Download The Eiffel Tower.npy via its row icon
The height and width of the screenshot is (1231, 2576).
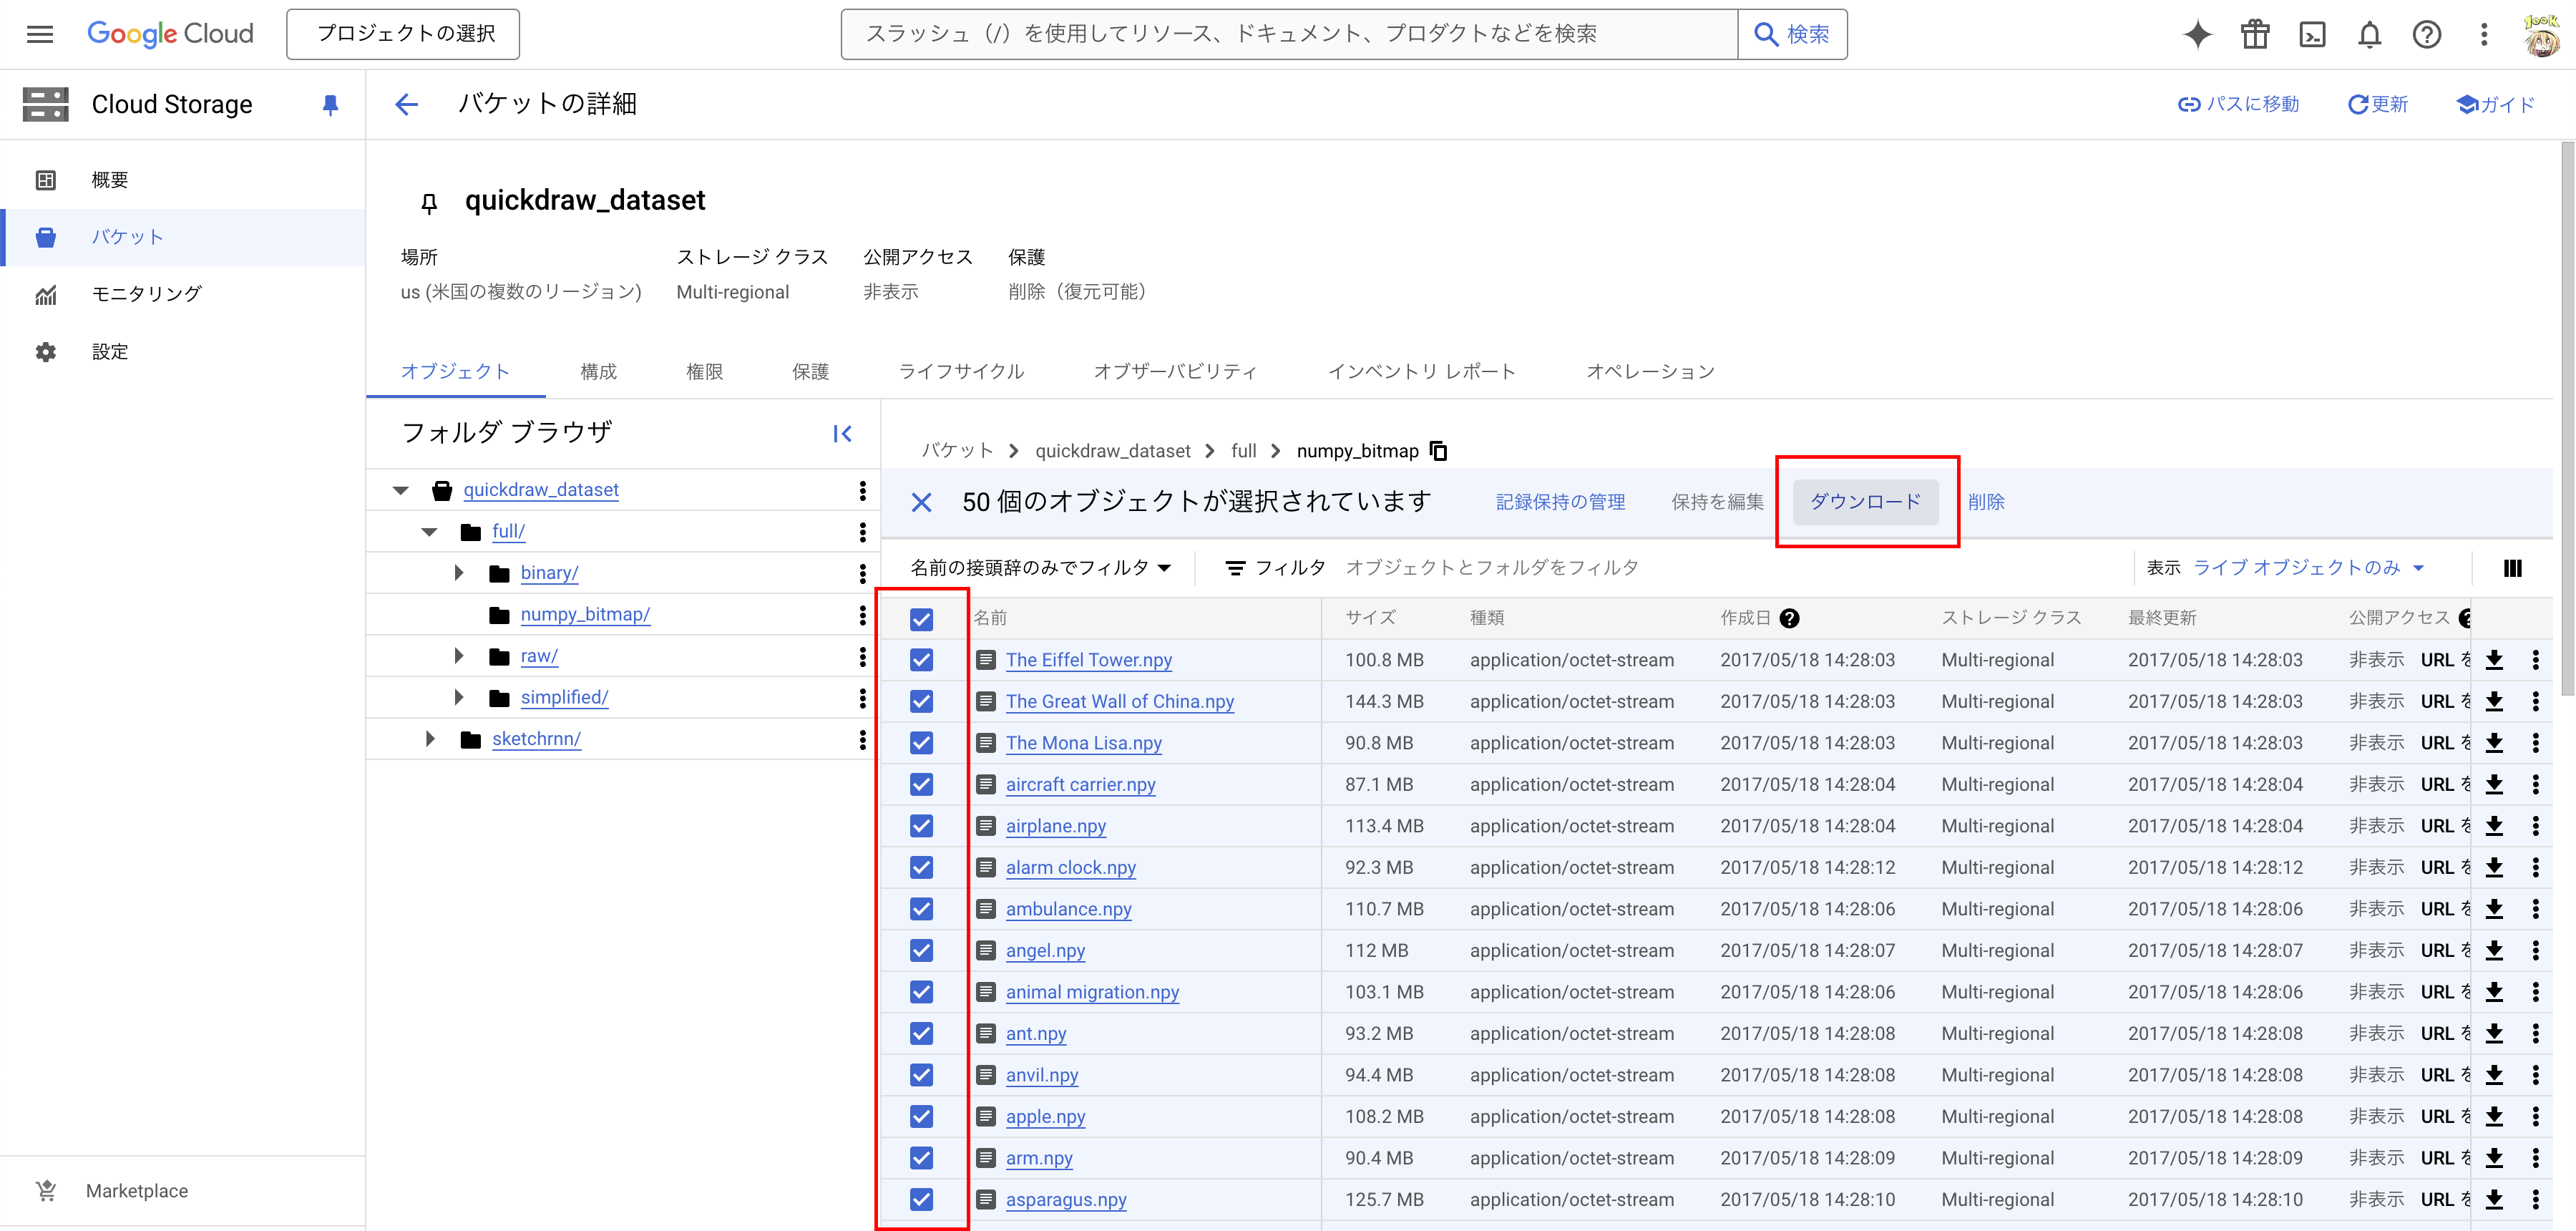[2495, 659]
